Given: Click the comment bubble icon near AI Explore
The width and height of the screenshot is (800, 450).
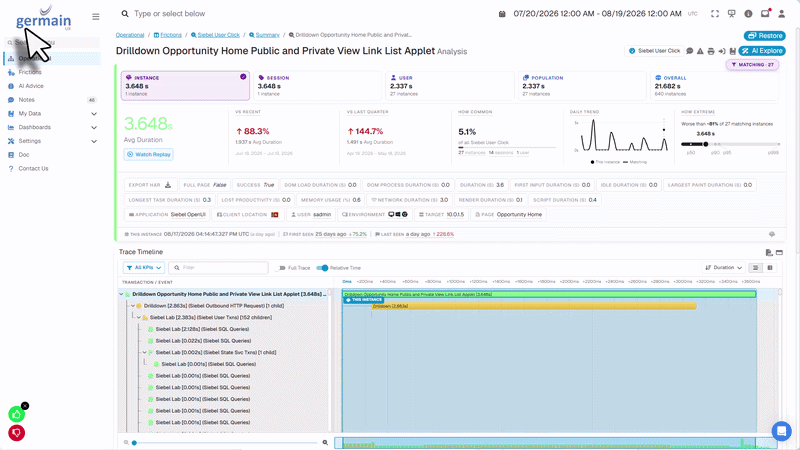Looking at the screenshot, I should point(690,51).
